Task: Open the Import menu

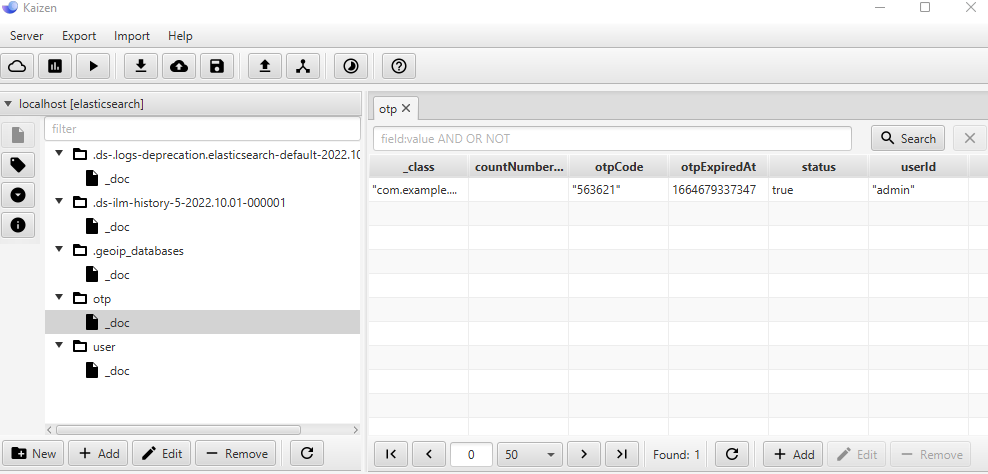Action: pyautogui.click(x=132, y=36)
